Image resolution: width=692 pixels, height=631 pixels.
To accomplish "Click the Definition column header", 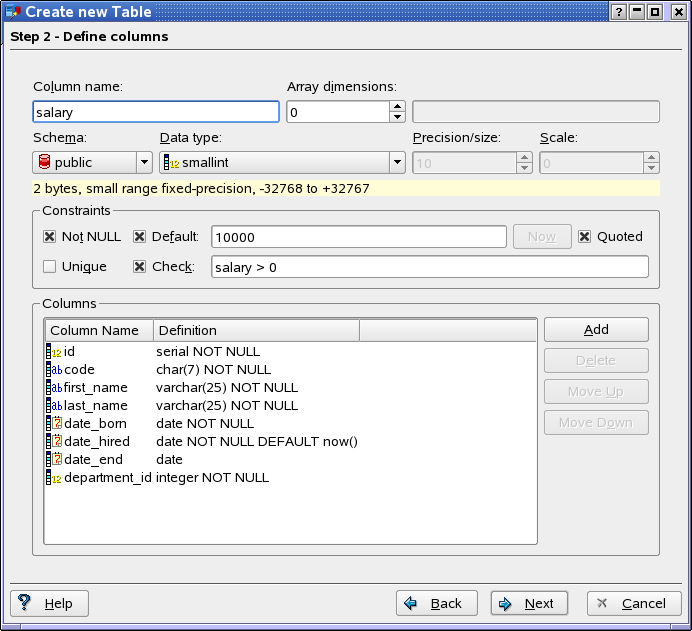I will click(255, 330).
